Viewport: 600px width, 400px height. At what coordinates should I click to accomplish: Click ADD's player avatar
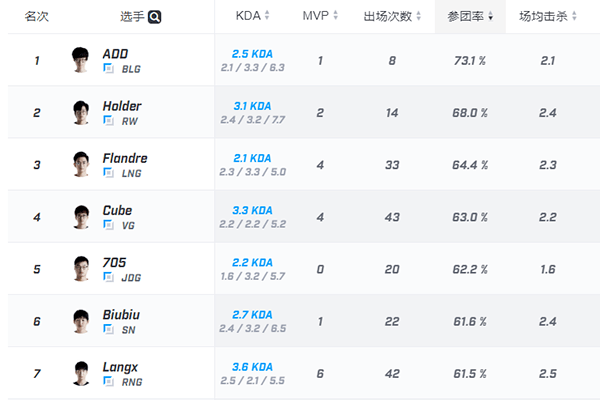point(82,60)
